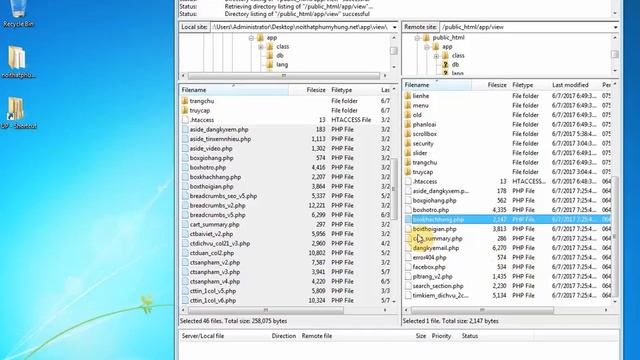Select remote boxgiohang.php file
This screenshot has width=640, height=360.
434,200
